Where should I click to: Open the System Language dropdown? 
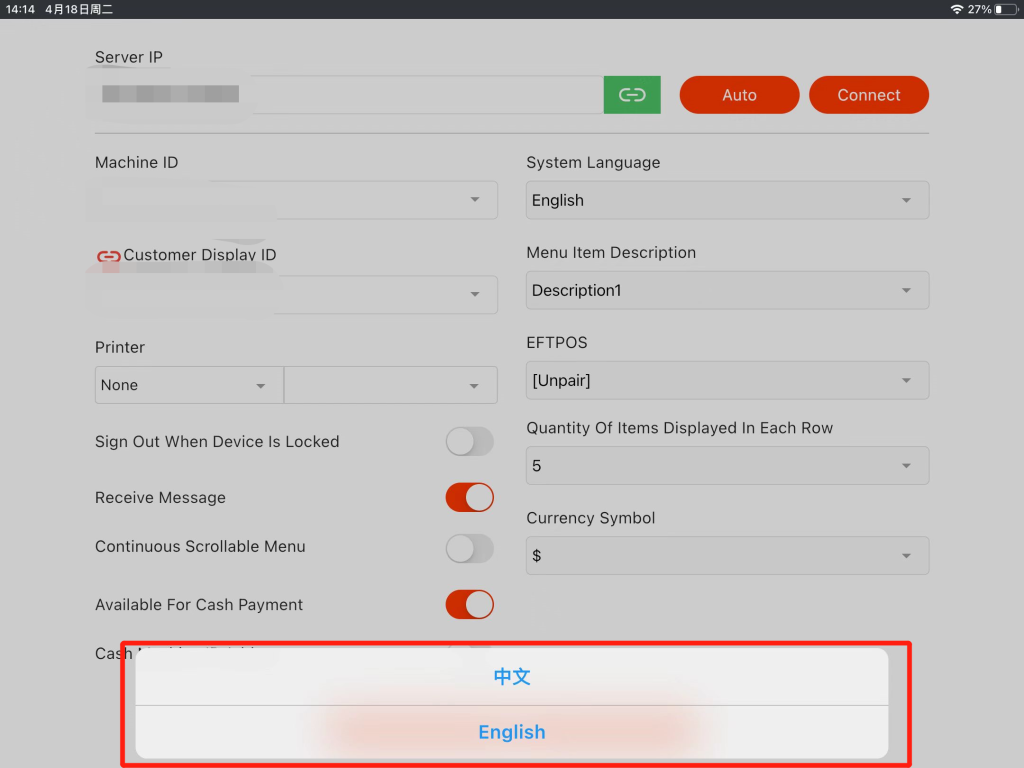727,200
